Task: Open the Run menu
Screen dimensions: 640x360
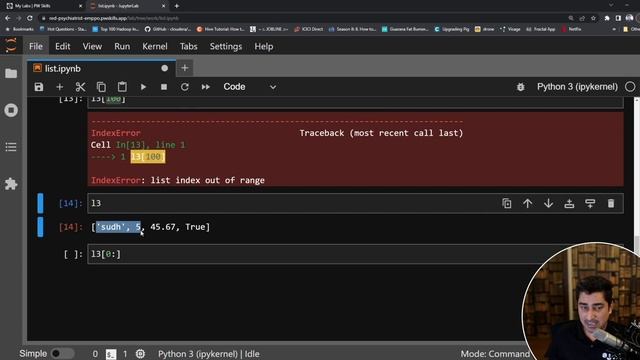Action: click(122, 47)
